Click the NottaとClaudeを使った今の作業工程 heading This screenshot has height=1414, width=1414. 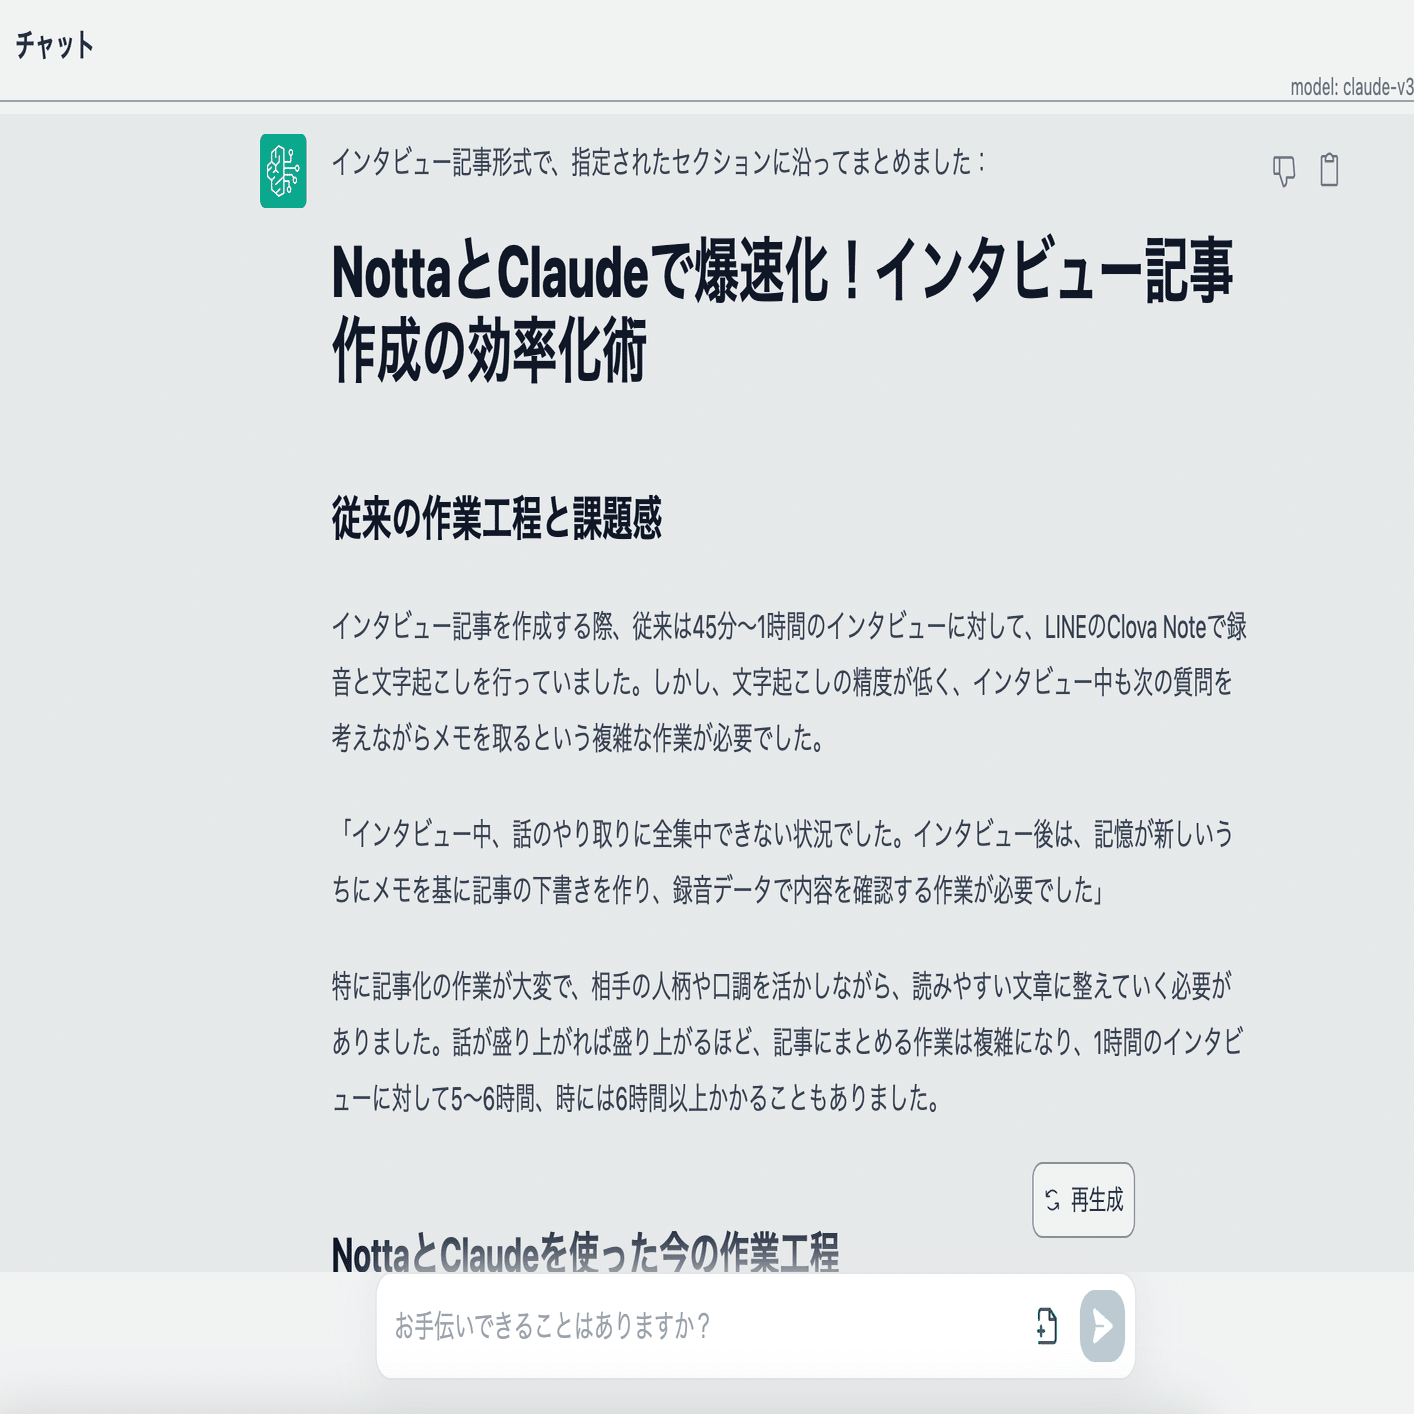[x=585, y=1253]
